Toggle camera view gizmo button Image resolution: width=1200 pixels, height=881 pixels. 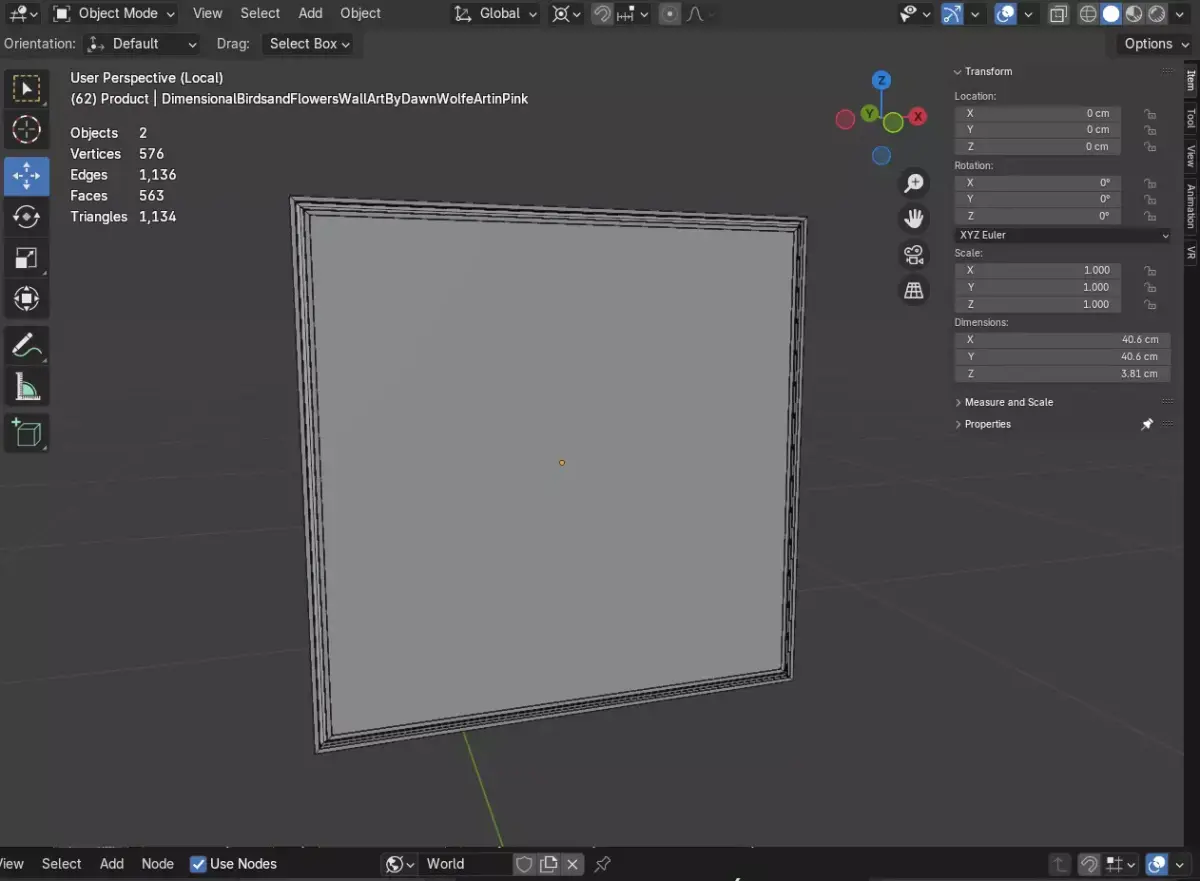914,254
